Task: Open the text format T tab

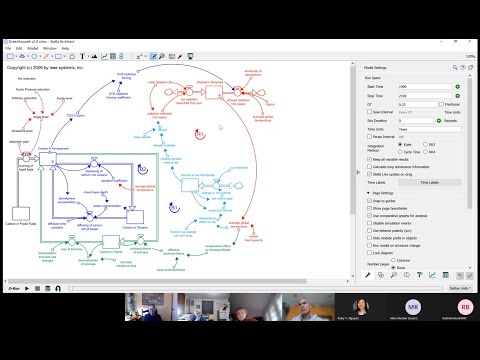Action: [x=420, y=275]
